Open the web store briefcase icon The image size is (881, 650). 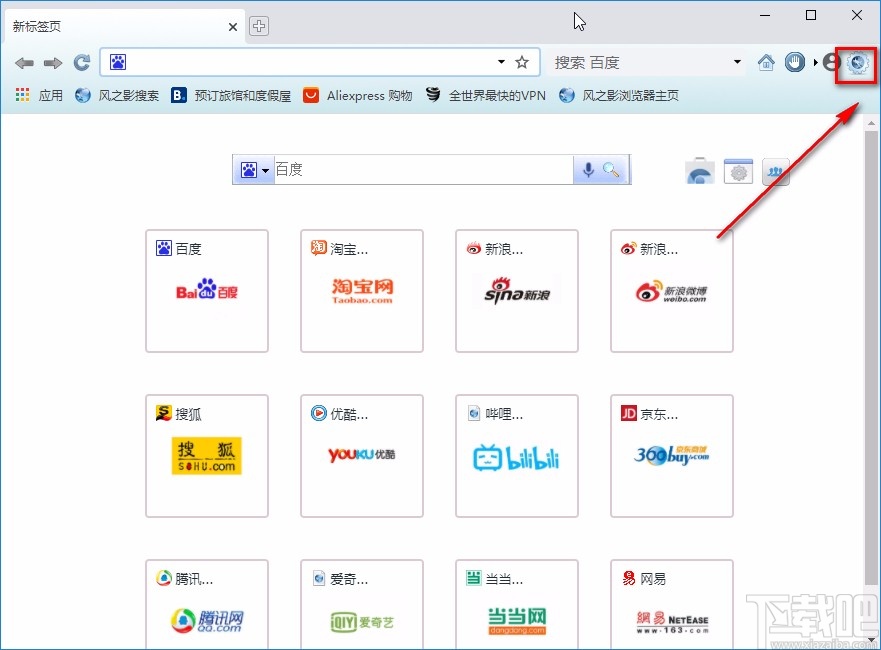tap(699, 170)
